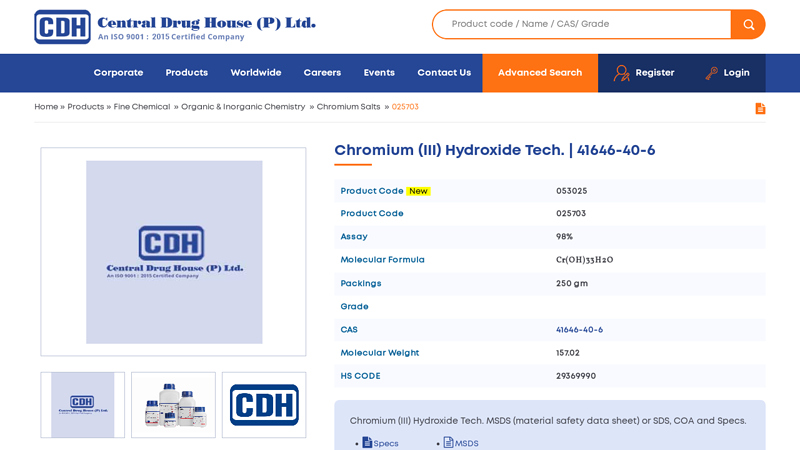
Task: Click the orange document icon beside breadcrumb
Action: 760,108
